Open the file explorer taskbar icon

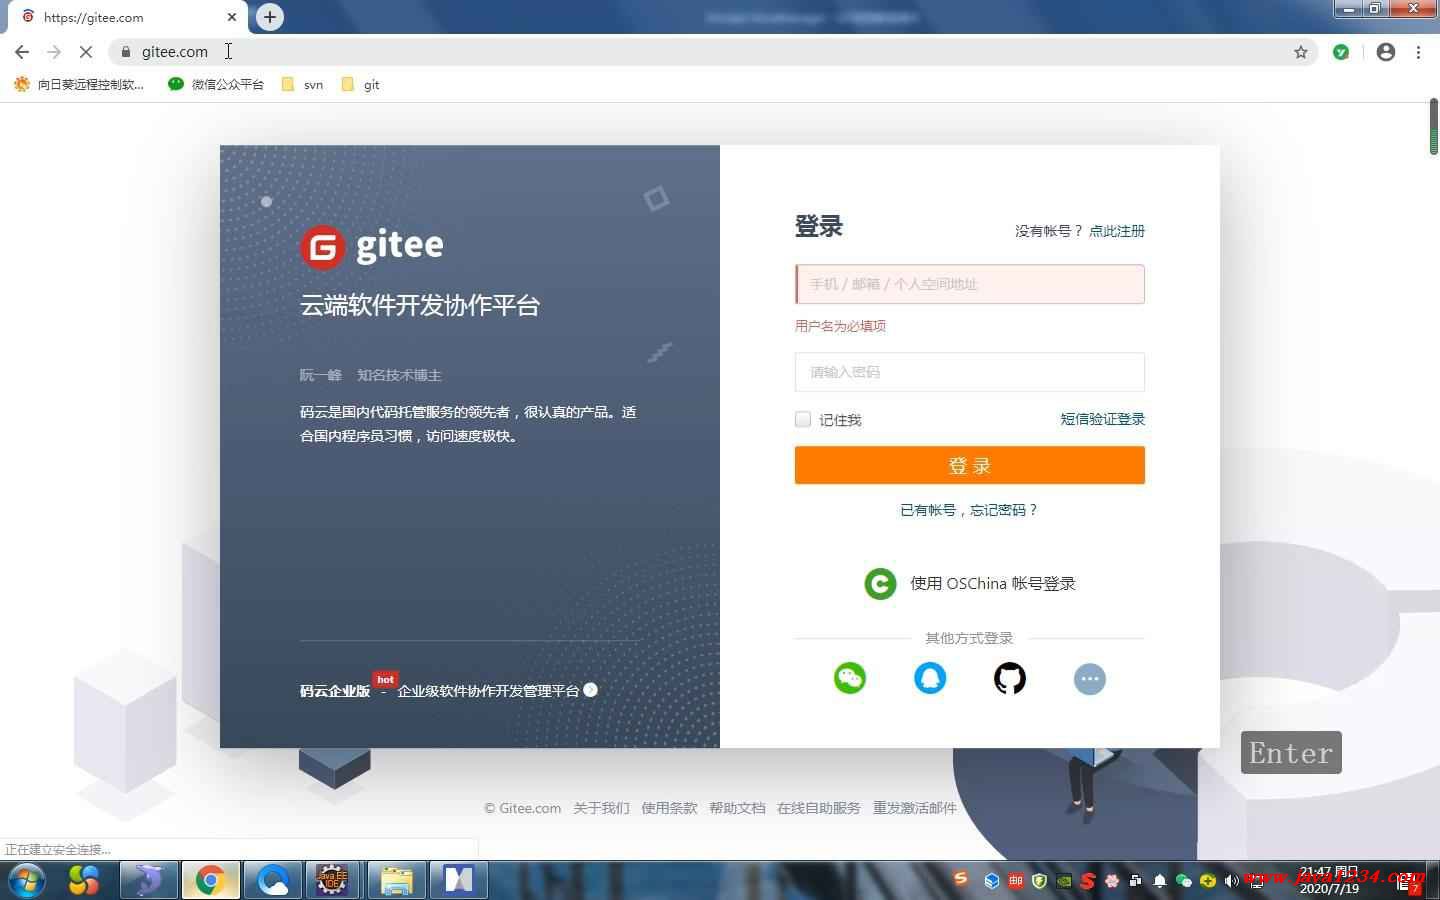(396, 880)
